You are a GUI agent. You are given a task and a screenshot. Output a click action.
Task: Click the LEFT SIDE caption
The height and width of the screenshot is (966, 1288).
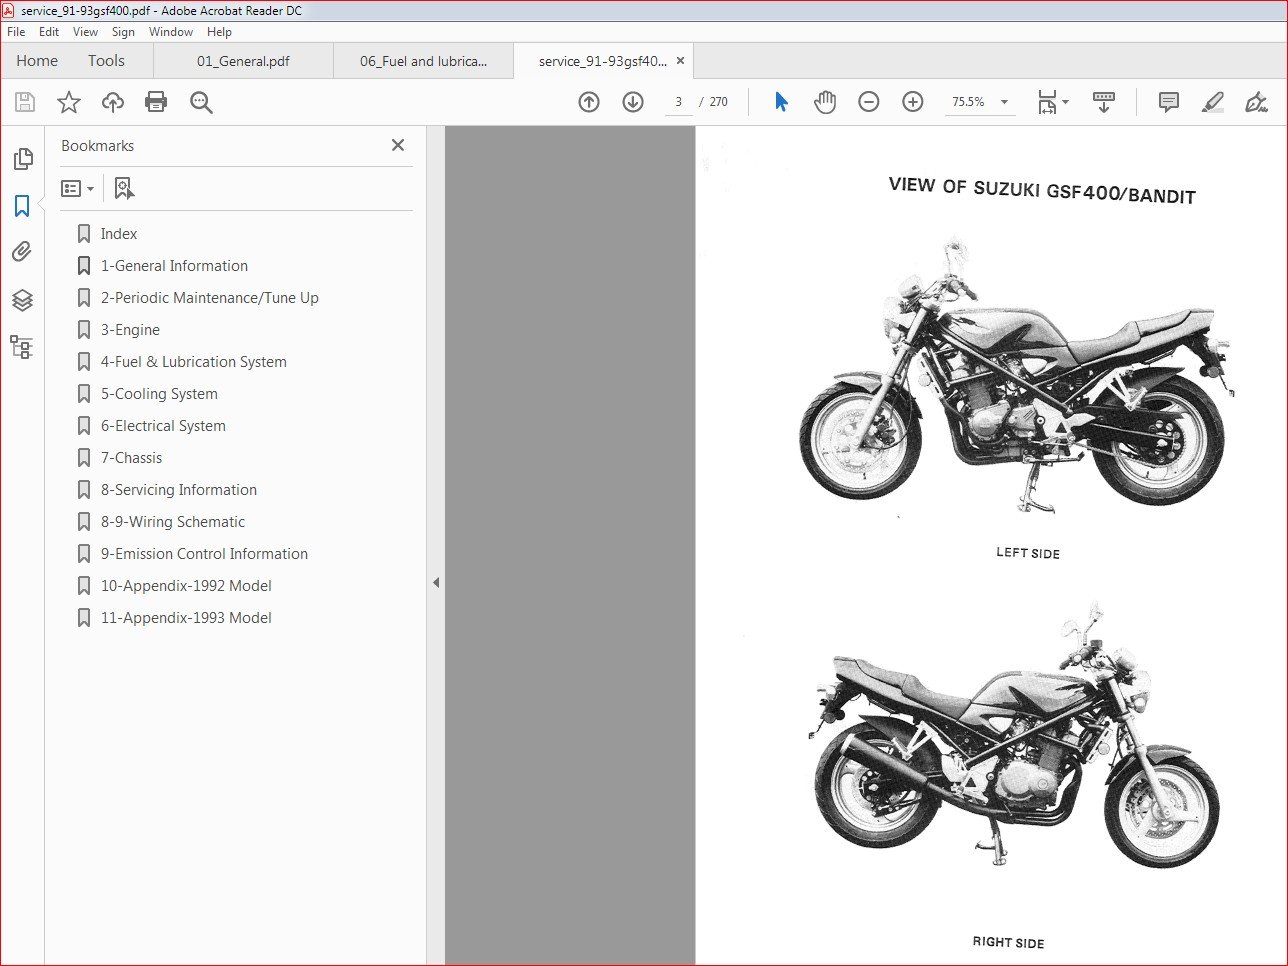point(1028,553)
